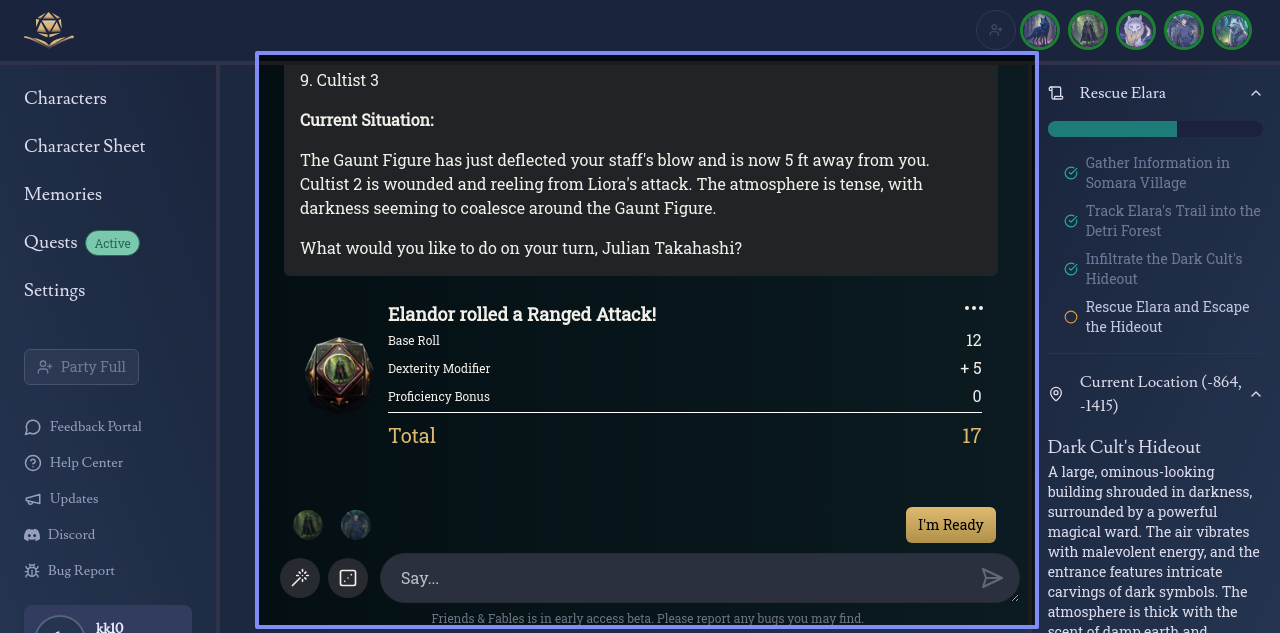1280x633 pixels.
Task: Open the Characters menu item
Action: click(65, 98)
